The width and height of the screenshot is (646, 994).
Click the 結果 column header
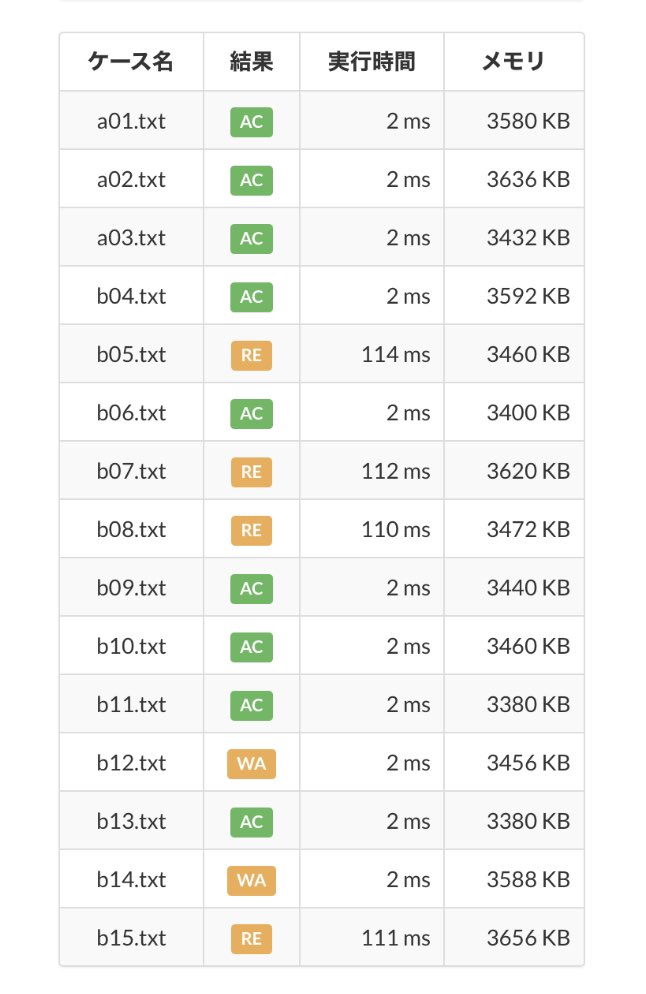pyautogui.click(x=251, y=61)
